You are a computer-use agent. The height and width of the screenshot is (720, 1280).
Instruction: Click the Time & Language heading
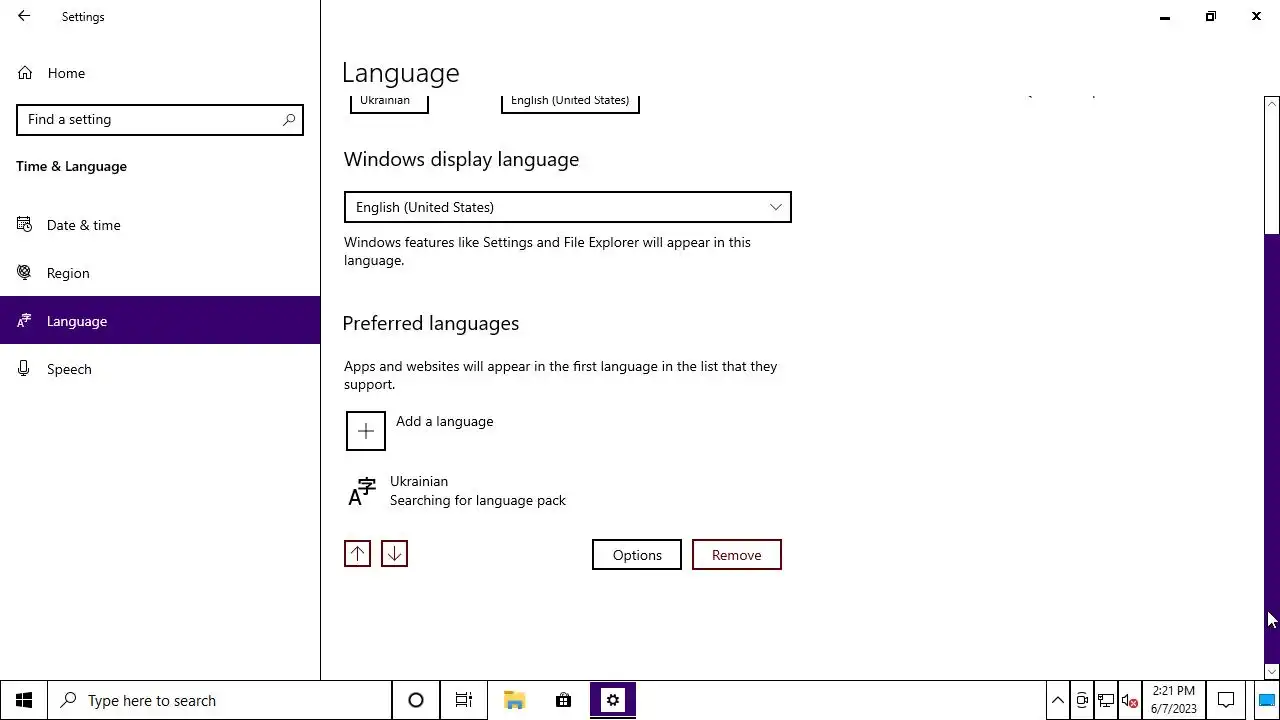coord(71,166)
